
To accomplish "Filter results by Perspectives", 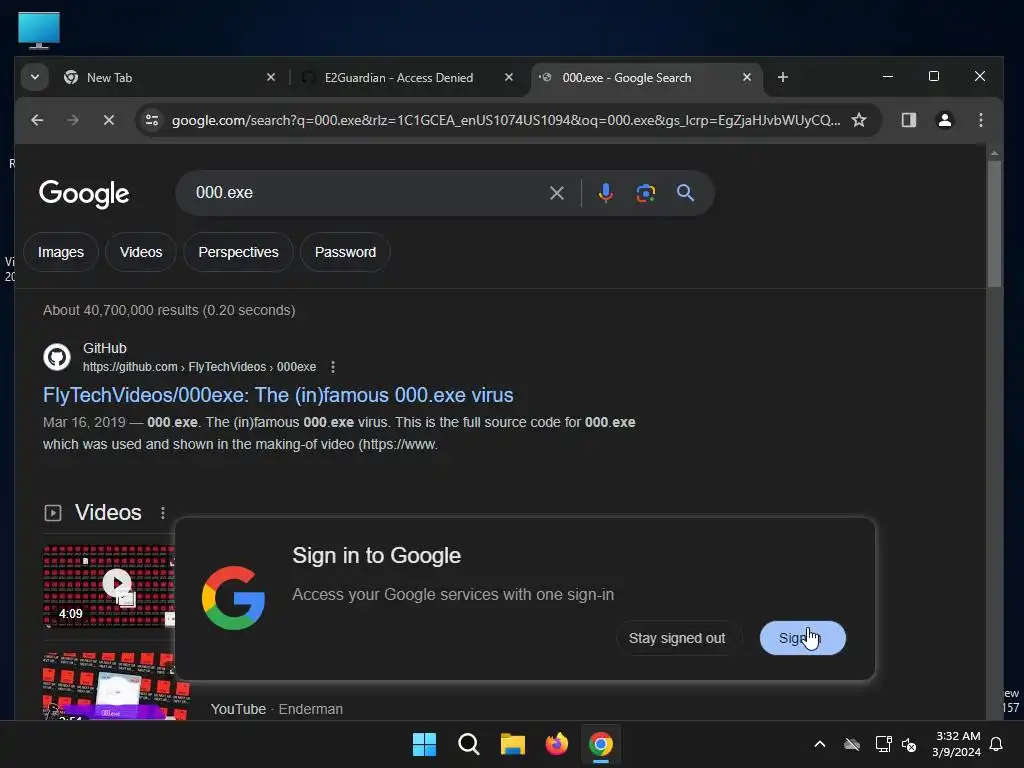I will [238, 252].
